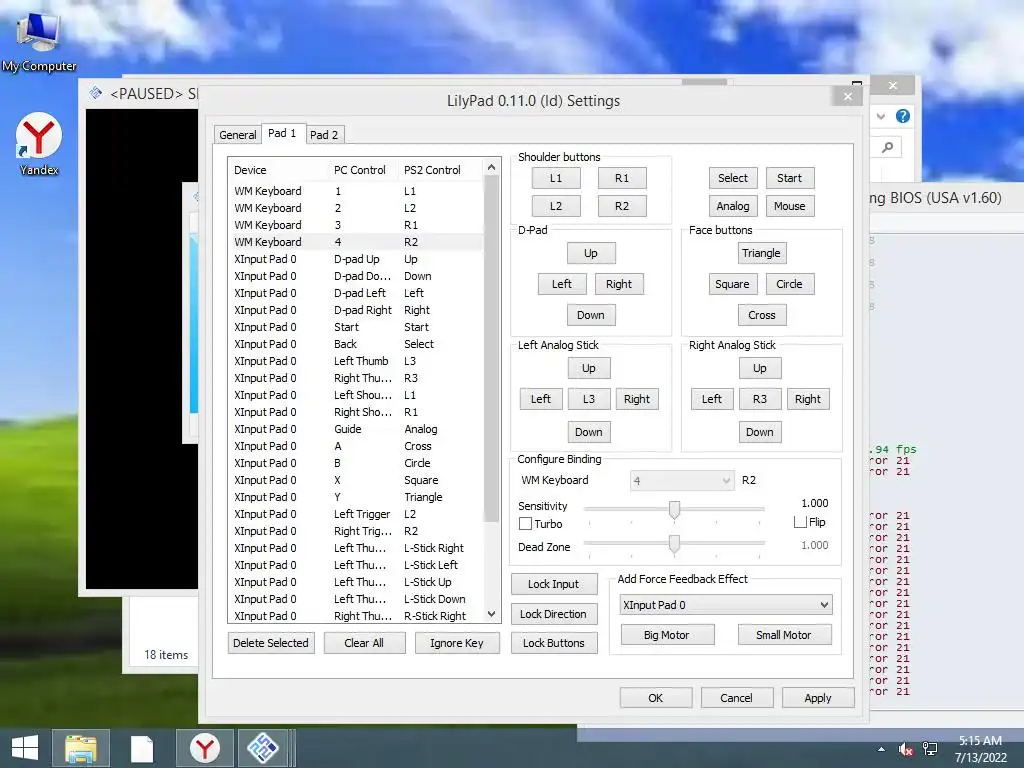Close the LilyPad Settings dialog
The width and height of the screenshot is (1024, 768).
[x=848, y=96]
